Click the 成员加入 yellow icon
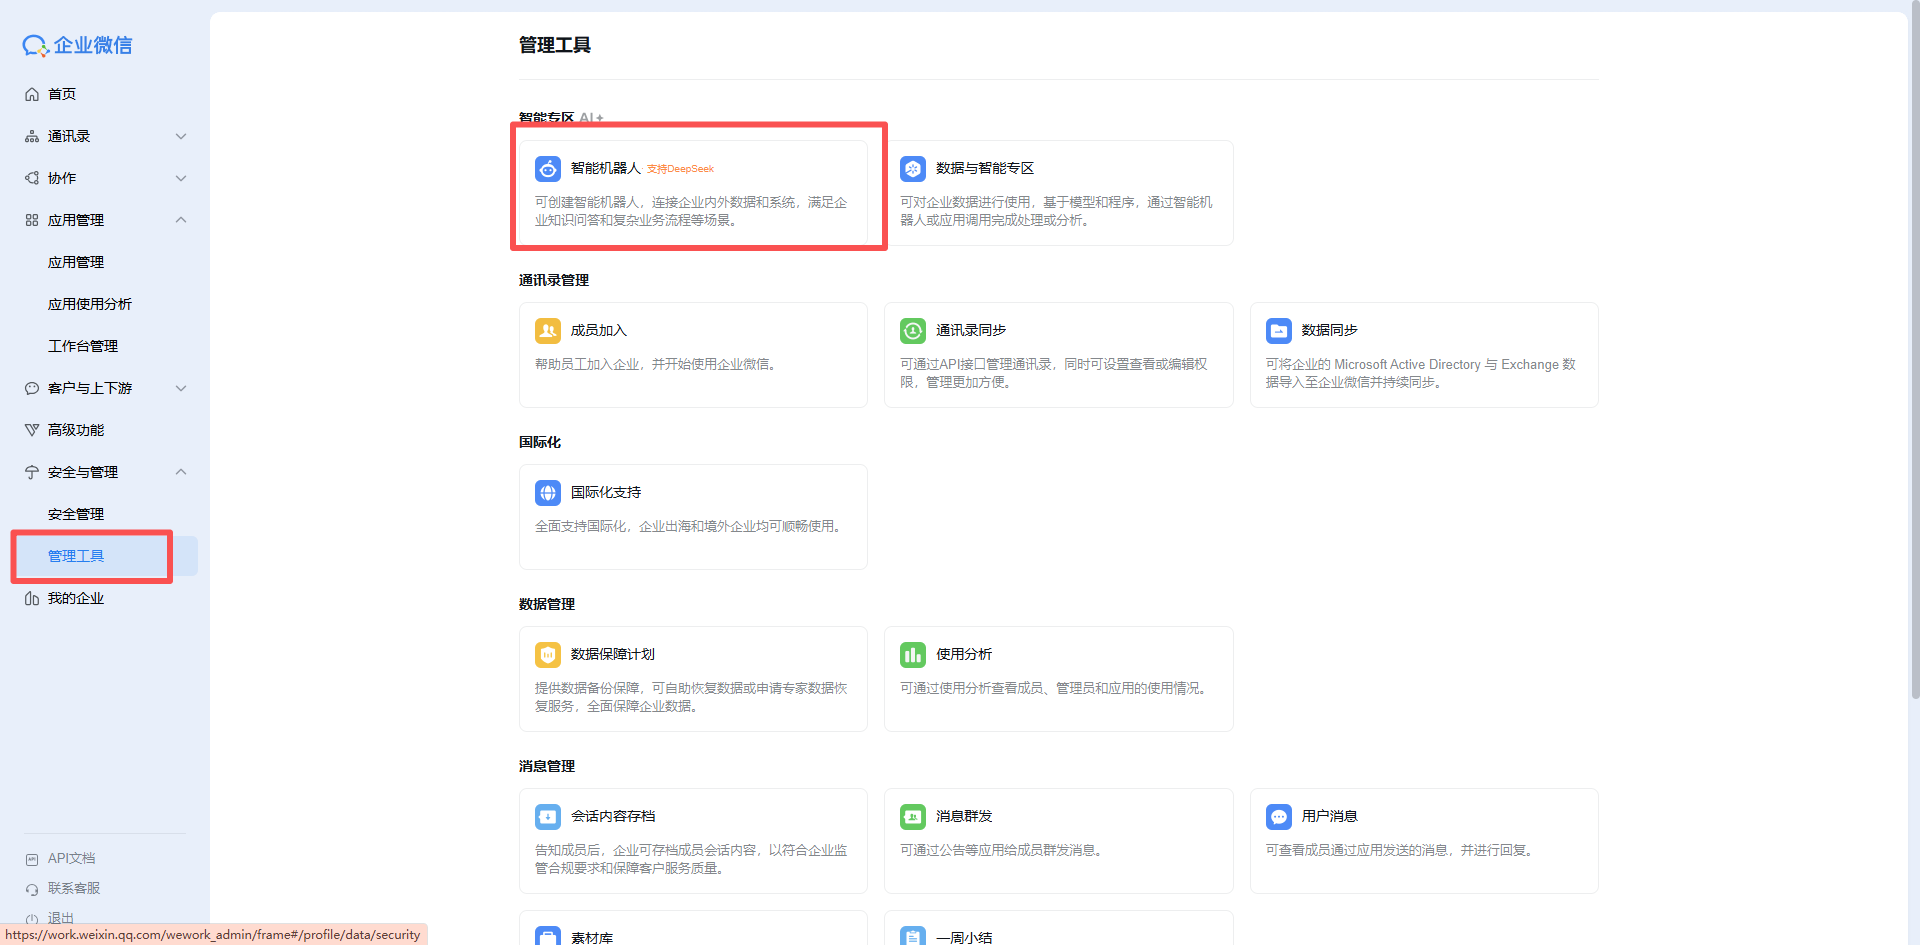The image size is (1920, 945). [548, 330]
